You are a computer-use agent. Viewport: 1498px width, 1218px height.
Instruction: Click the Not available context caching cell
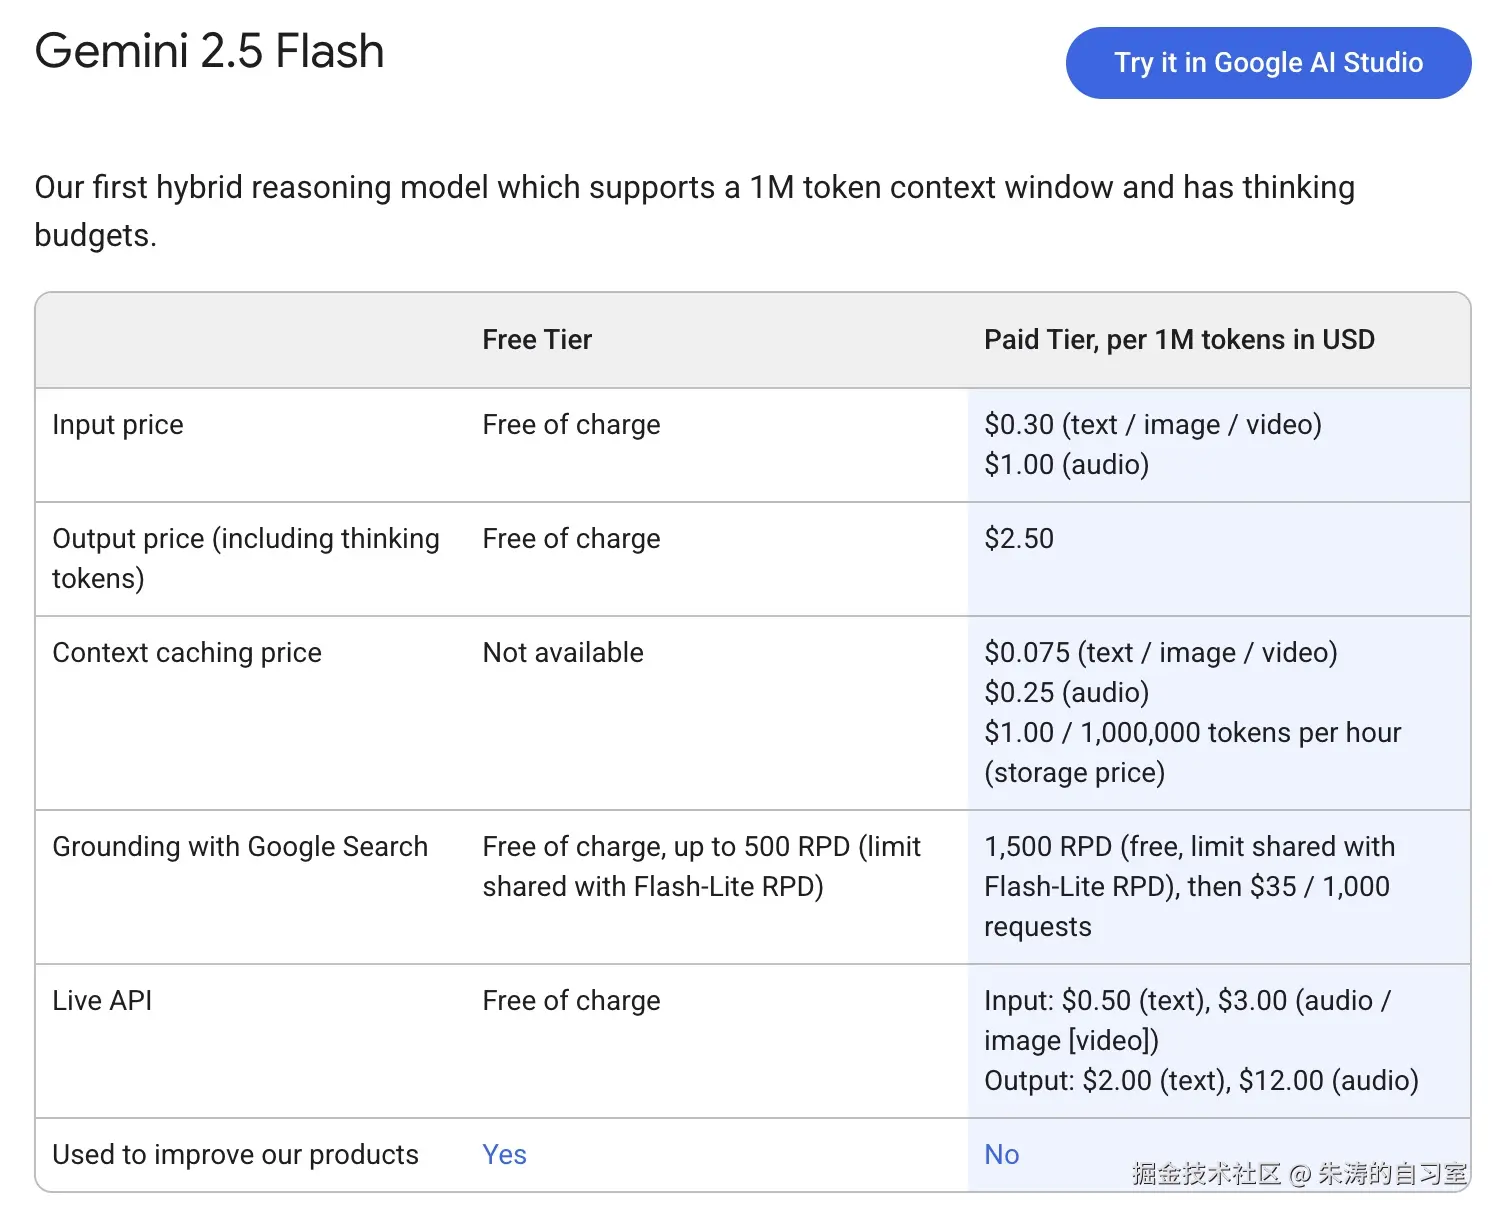pos(563,653)
